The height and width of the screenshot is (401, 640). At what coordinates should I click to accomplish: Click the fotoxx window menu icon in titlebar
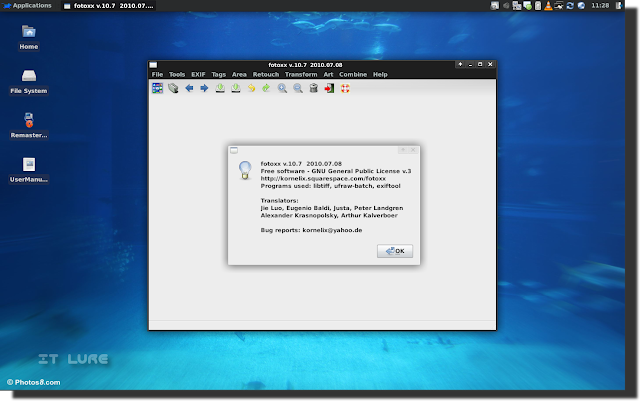click(153, 65)
